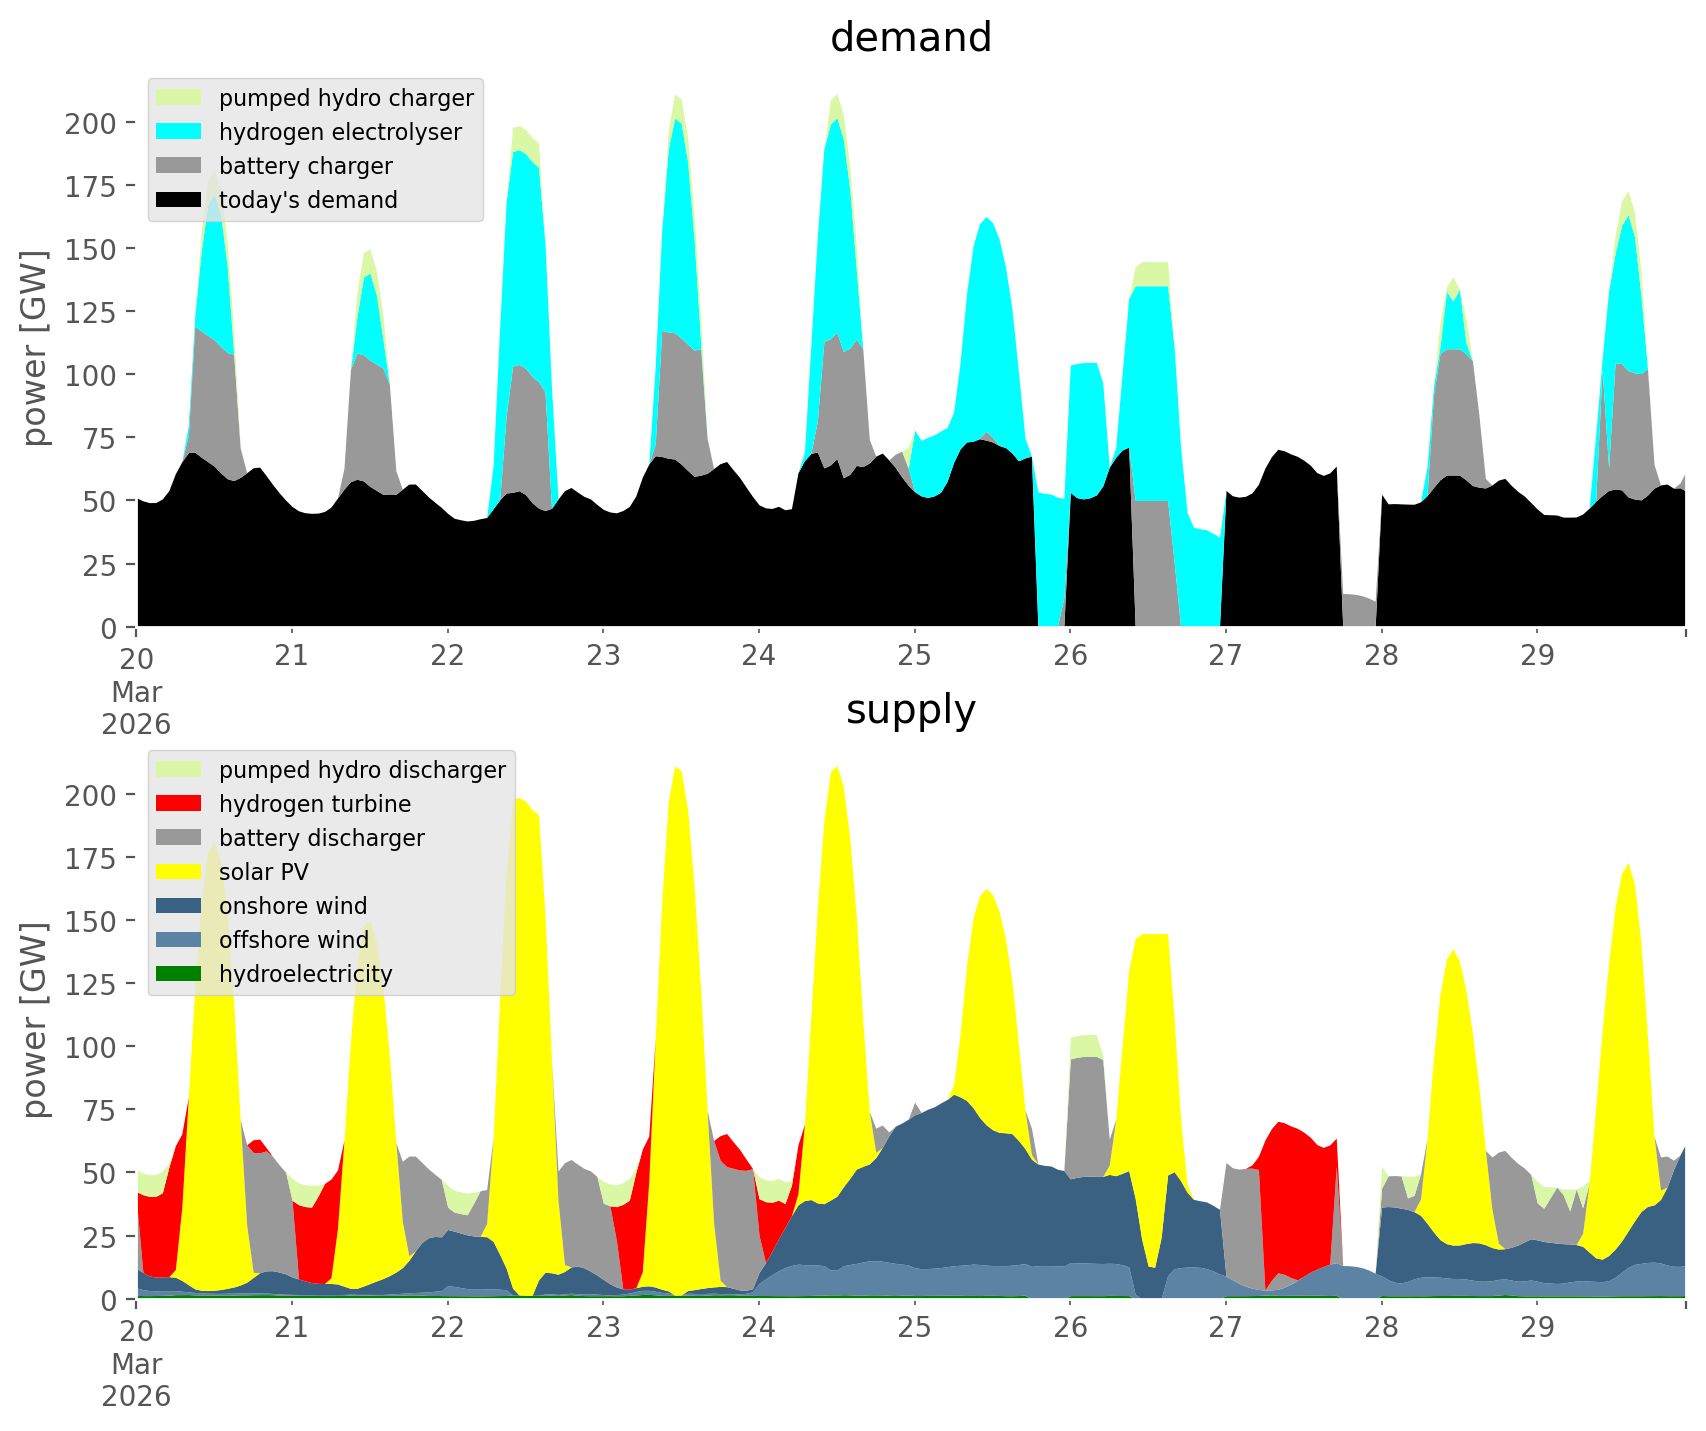Click the "supply" chart title
This screenshot has width=1706, height=1431.
point(910,710)
